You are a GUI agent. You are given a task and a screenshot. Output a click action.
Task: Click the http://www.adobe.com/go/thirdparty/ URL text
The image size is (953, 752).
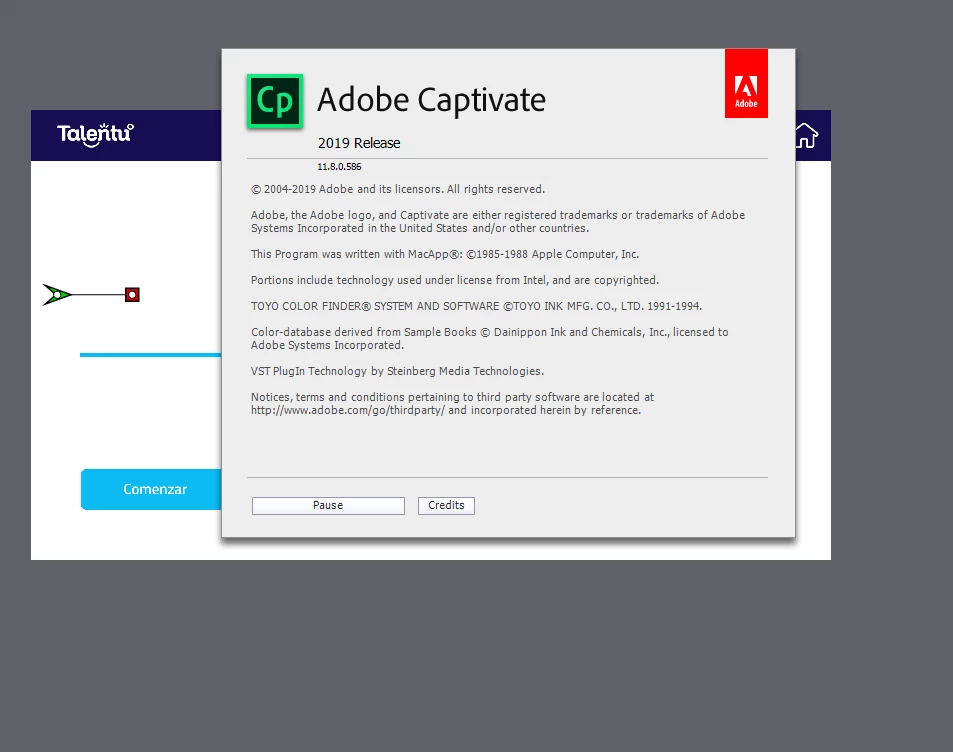[x=348, y=410]
